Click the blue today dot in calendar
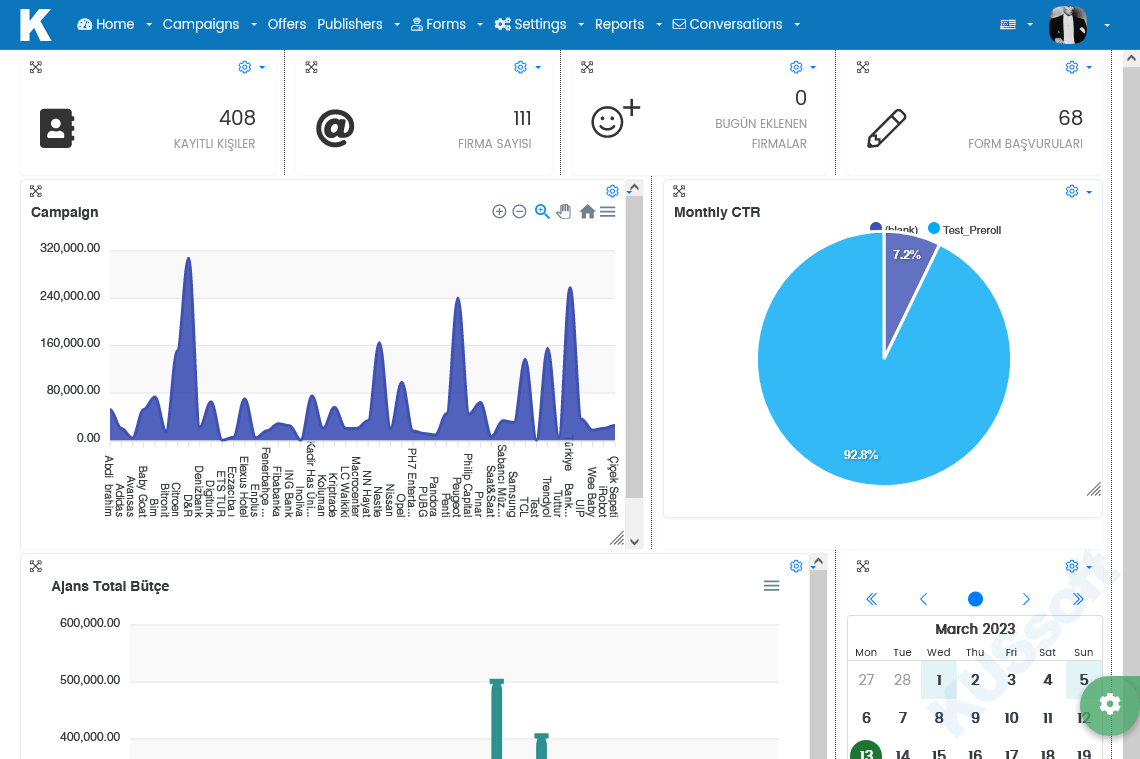Viewport: 1140px width, 759px height. pyautogui.click(x=975, y=599)
